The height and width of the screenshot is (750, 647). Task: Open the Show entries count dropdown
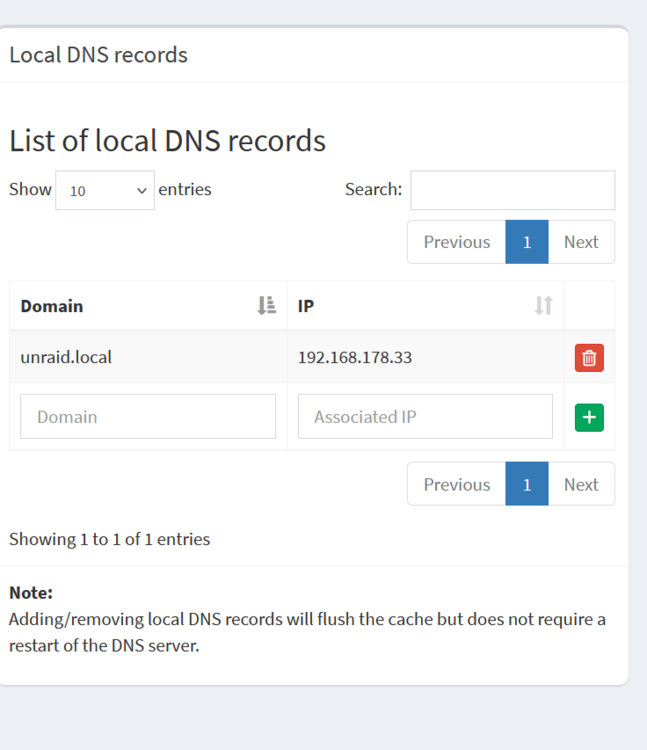[x=105, y=190]
